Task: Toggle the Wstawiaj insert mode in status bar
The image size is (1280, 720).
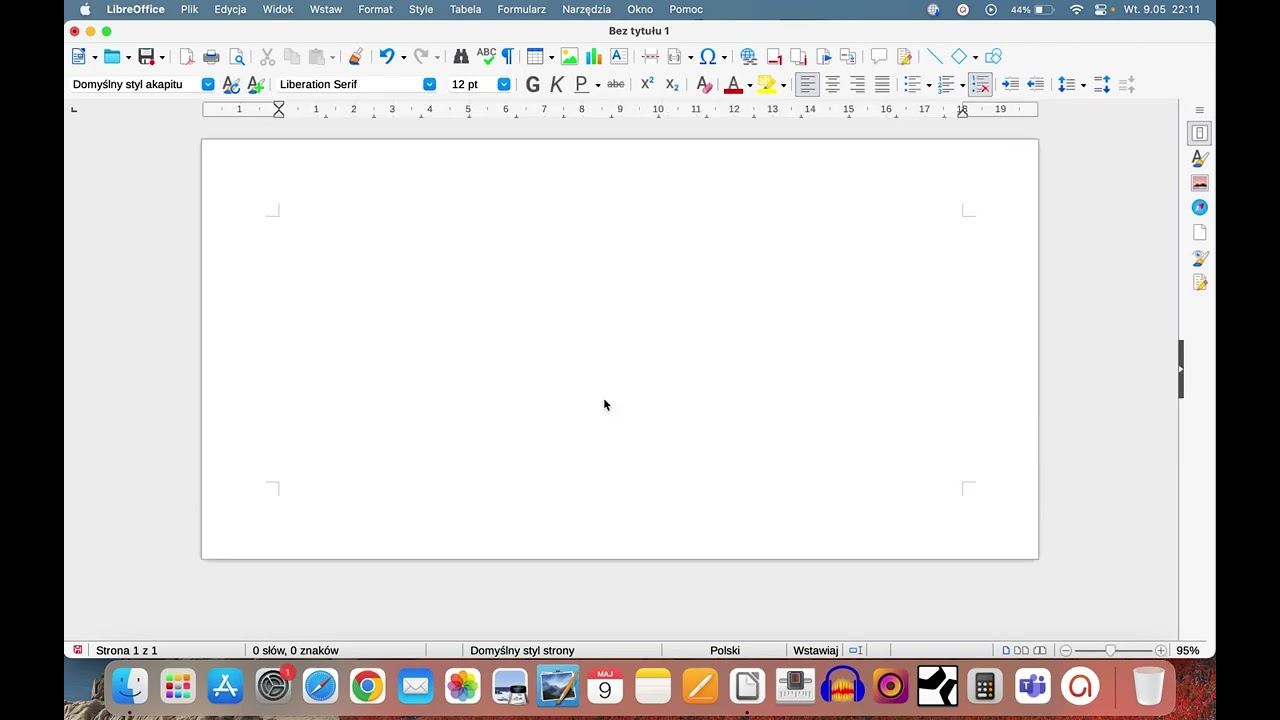Action: pyautogui.click(x=816, y=650)
